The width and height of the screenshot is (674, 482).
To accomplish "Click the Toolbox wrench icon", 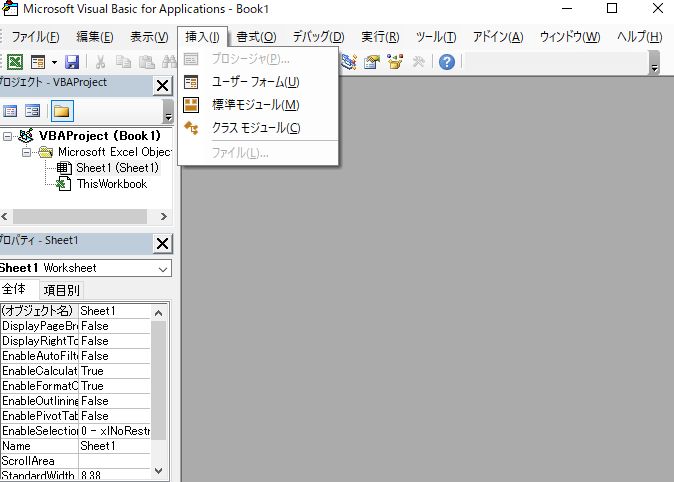I will coord(418,62).
